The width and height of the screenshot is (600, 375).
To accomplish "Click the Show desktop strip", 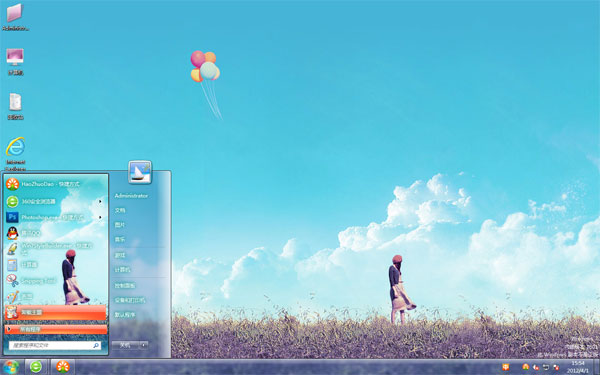I will (596, 367).
